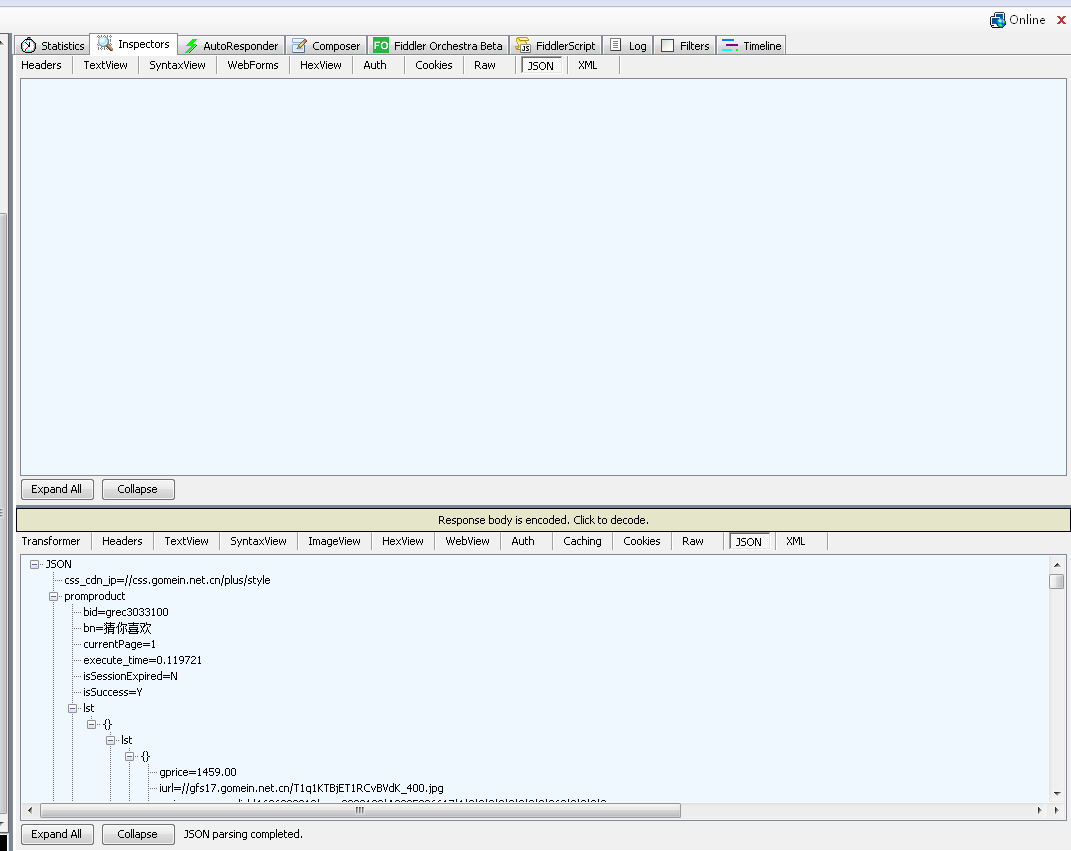This screenshot has width=1071, height=851.
Task: Collapse the promproduct node
Action: (x=53, y=596)
